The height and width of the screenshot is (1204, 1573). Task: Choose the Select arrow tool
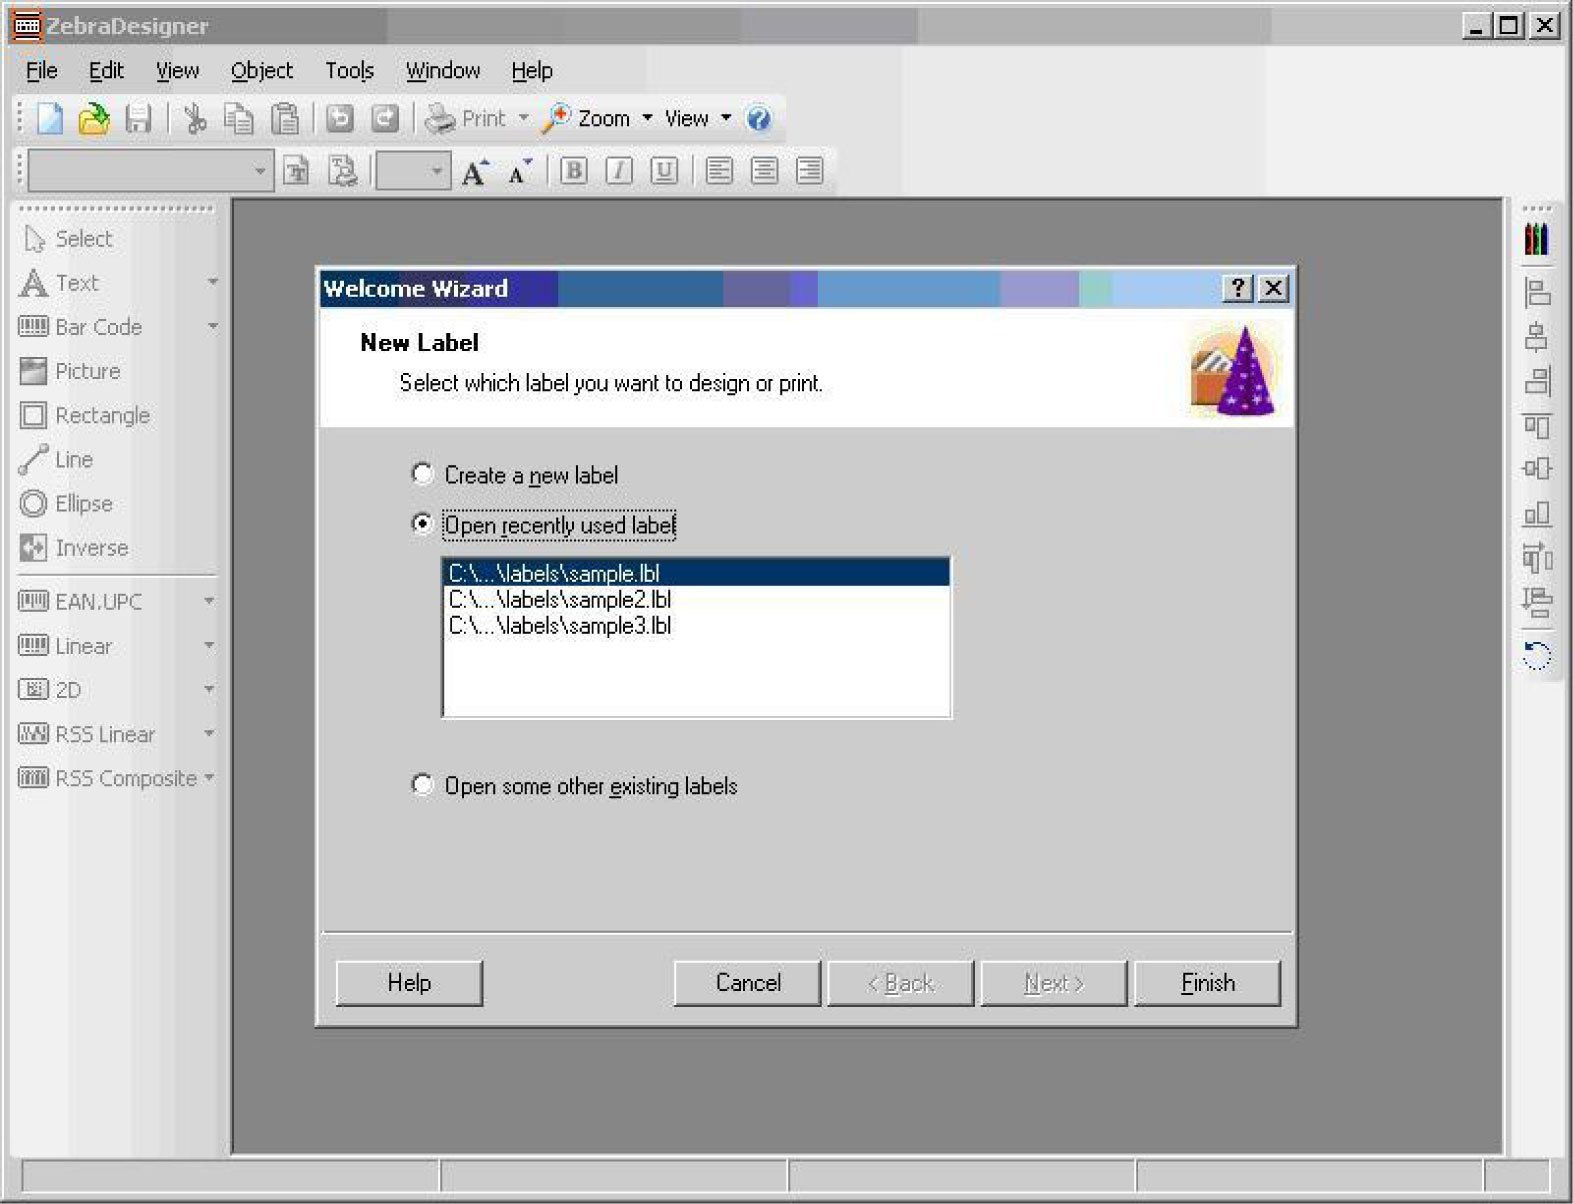click(67, 239)
